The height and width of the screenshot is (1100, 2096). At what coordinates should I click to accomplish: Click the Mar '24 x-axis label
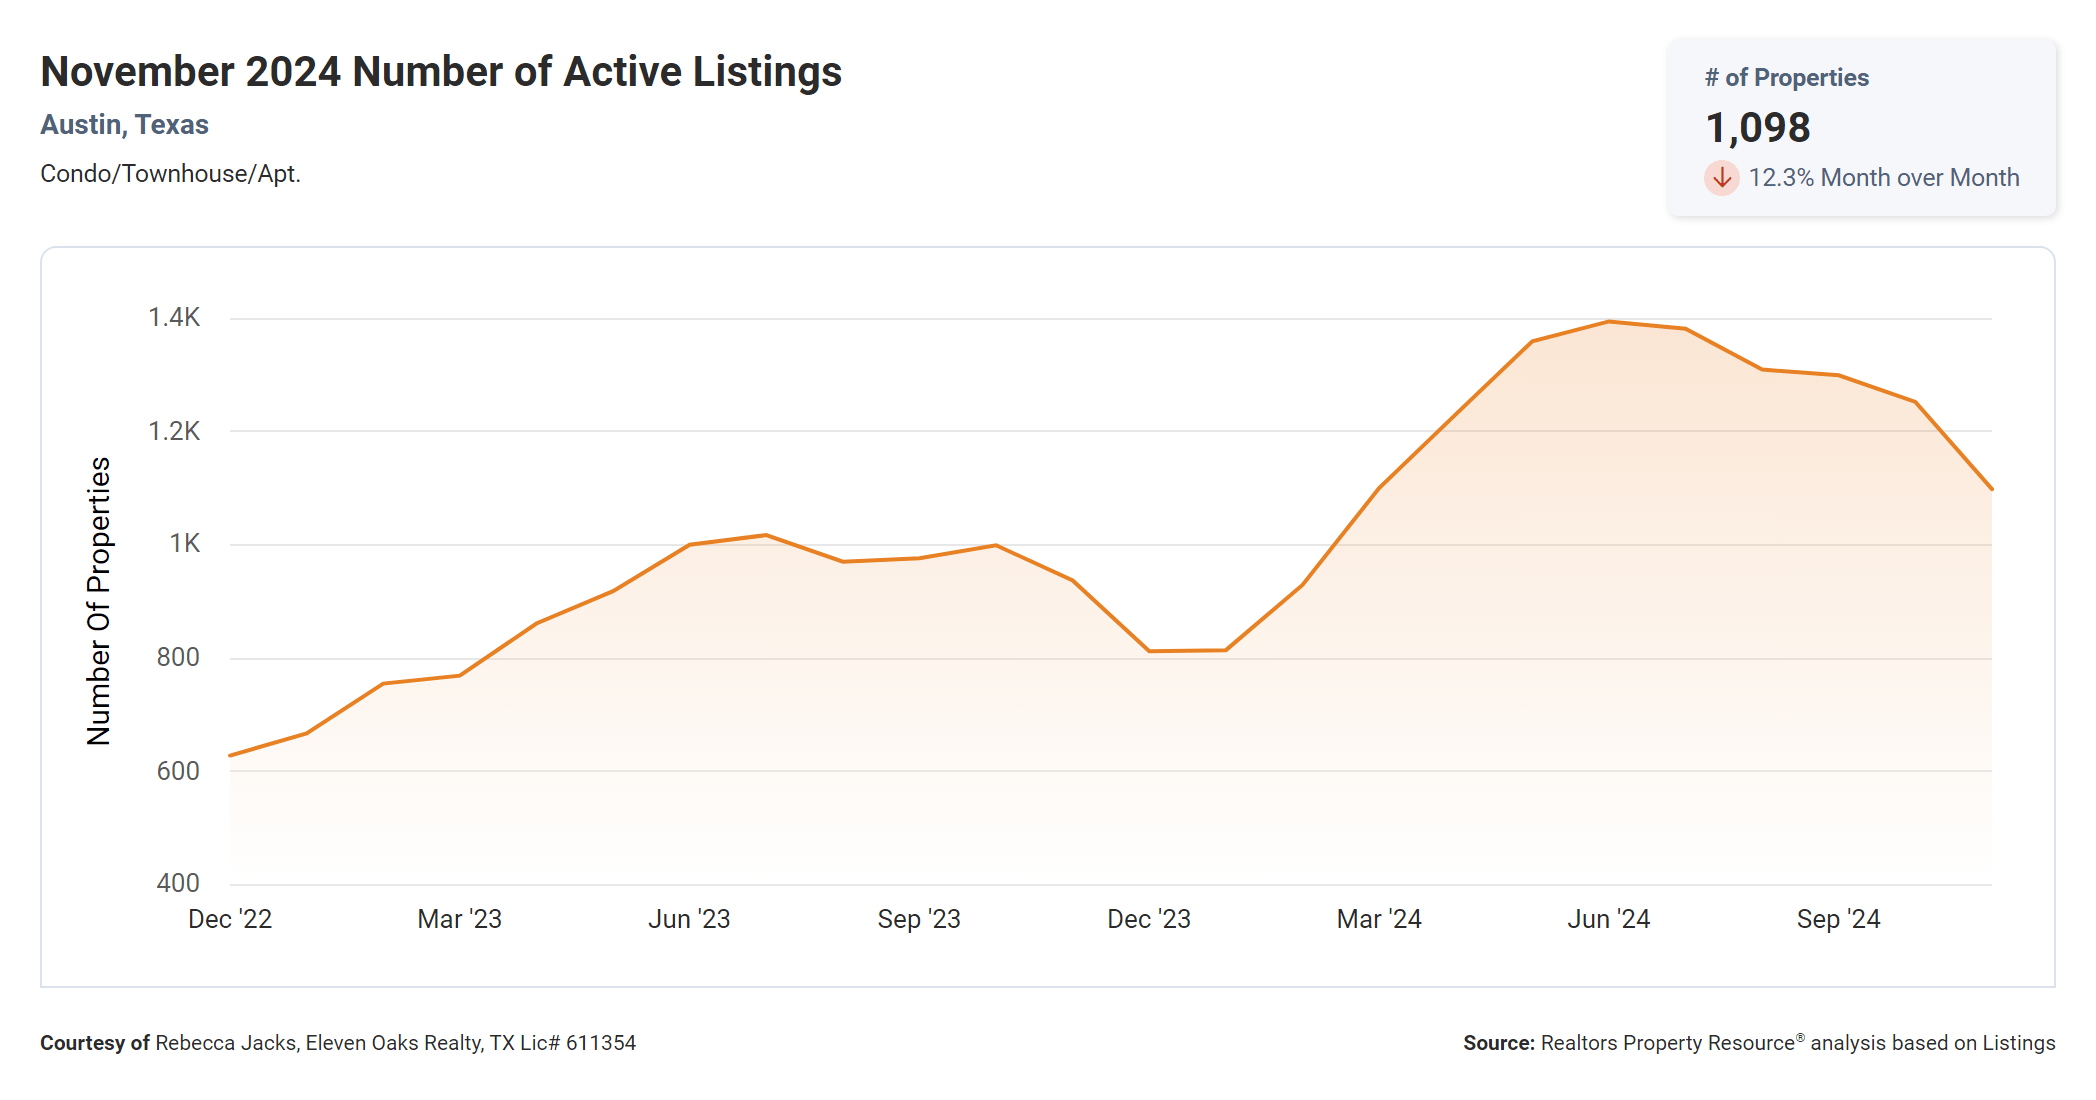tap(1379, 919)
